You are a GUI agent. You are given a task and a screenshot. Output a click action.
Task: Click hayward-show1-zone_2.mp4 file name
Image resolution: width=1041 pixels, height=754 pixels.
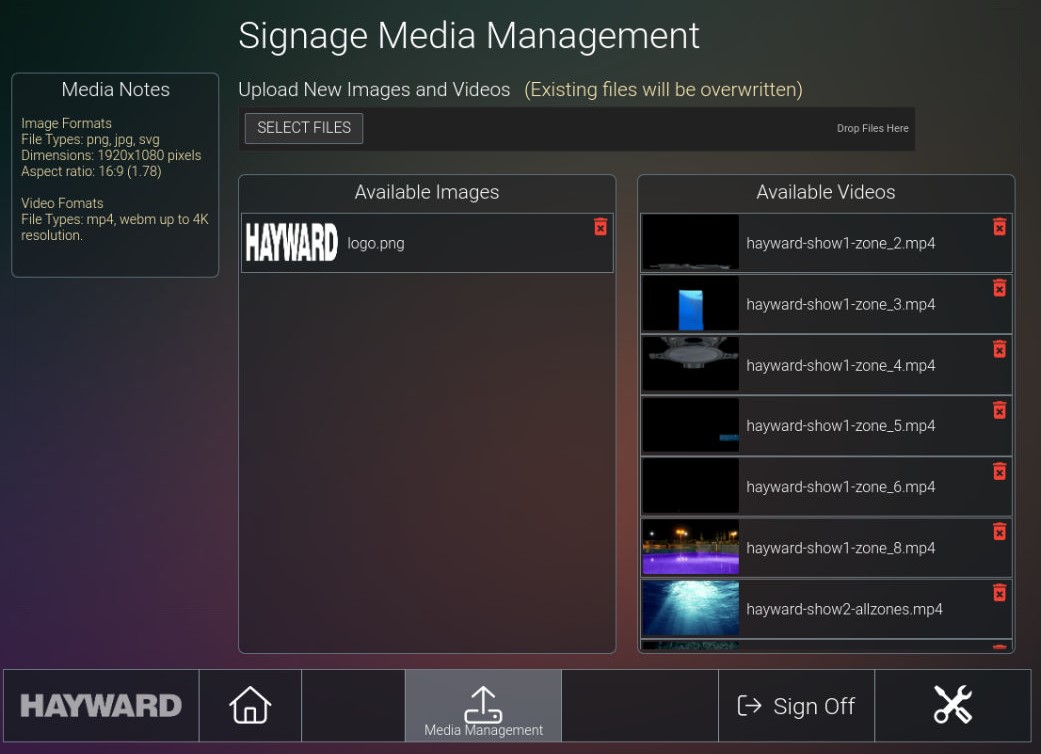[x=841, y=244]
